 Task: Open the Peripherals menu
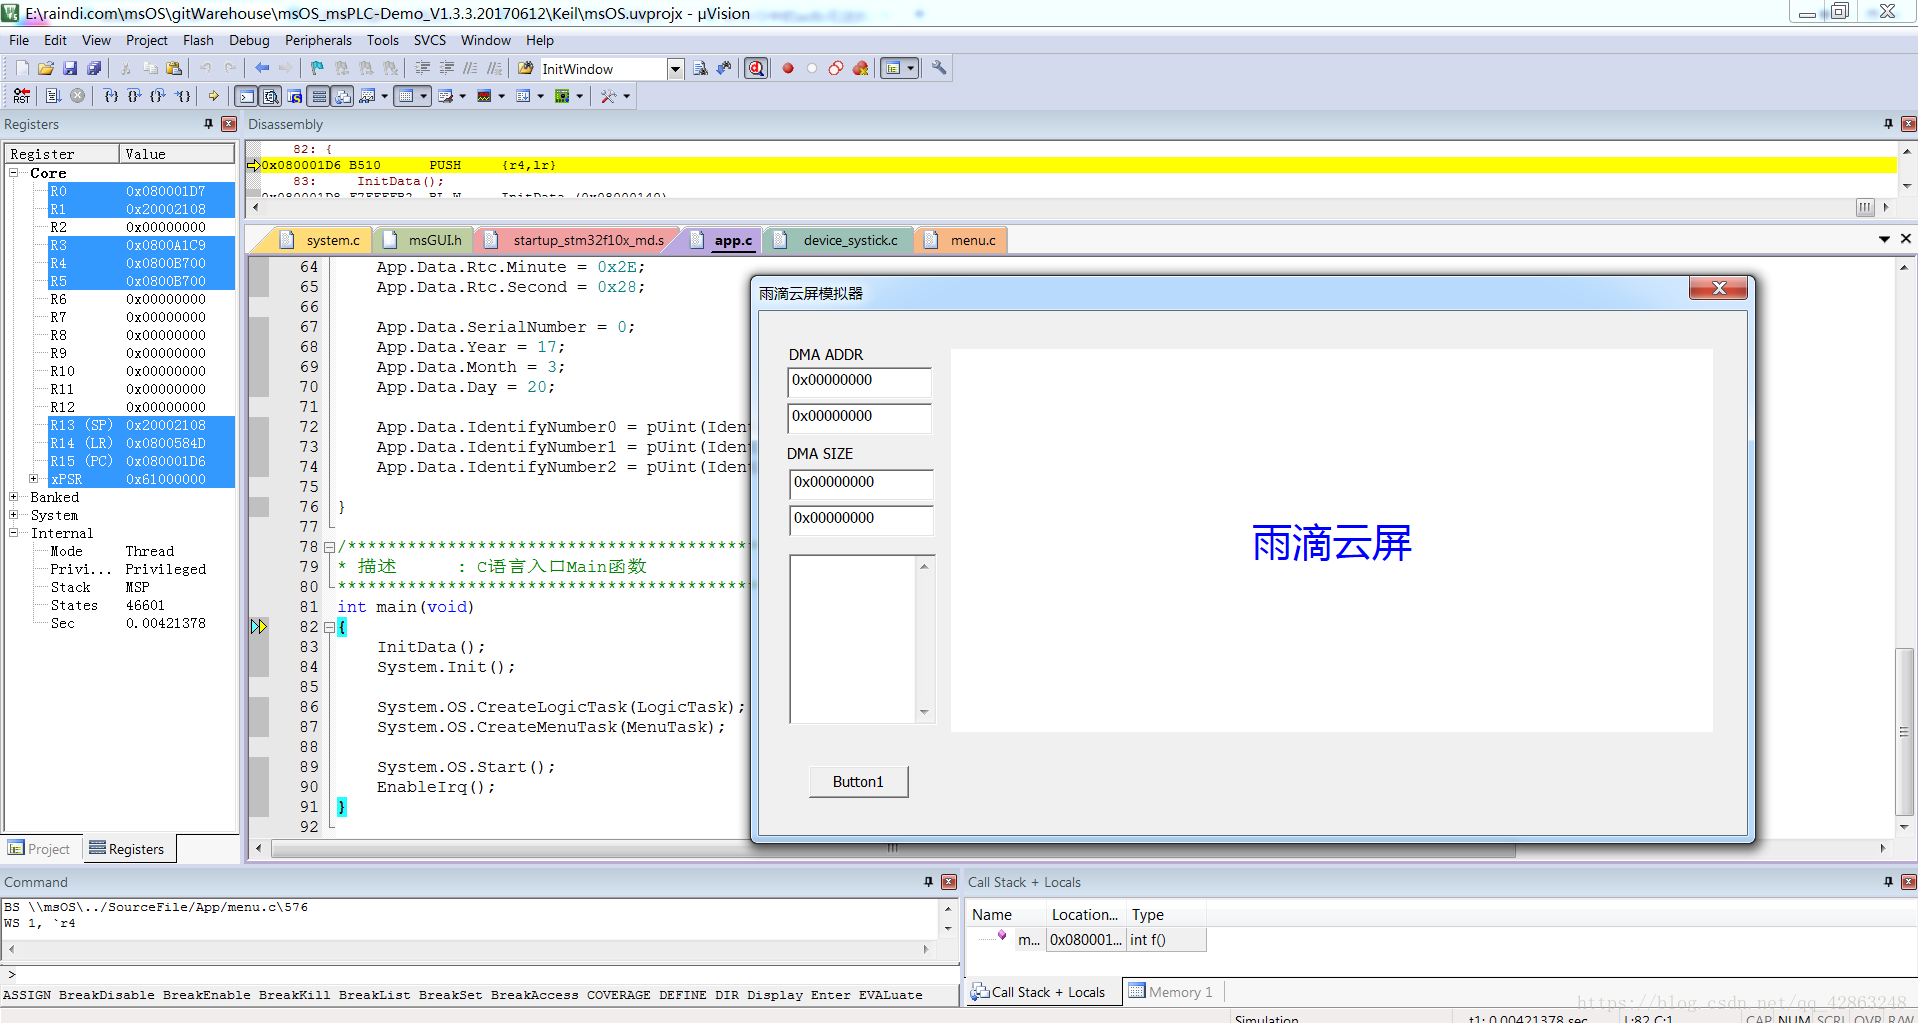(x=318, y=40)
